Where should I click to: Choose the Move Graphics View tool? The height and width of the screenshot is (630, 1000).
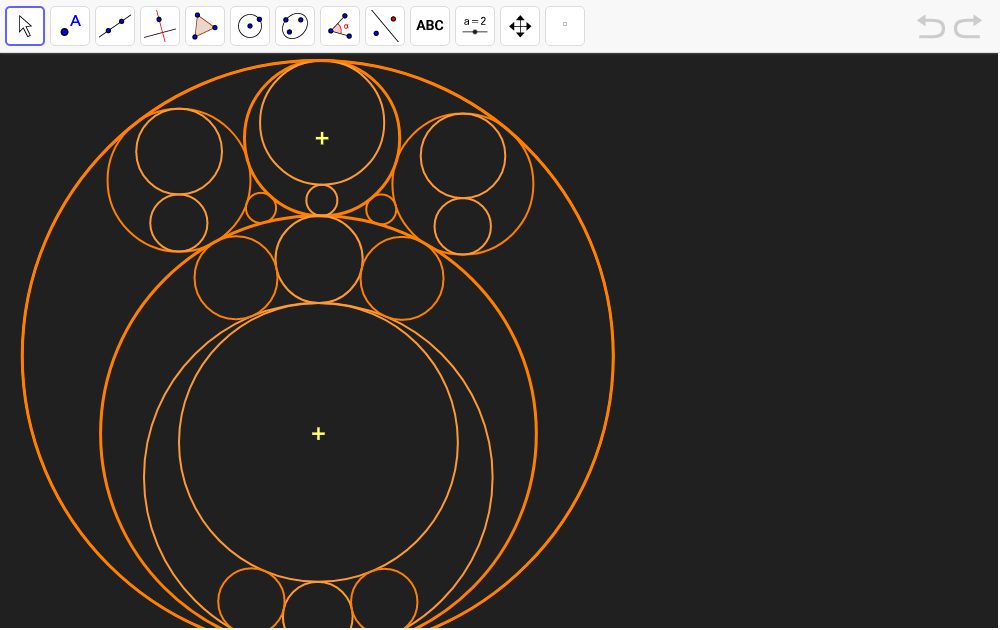(520, 26)
